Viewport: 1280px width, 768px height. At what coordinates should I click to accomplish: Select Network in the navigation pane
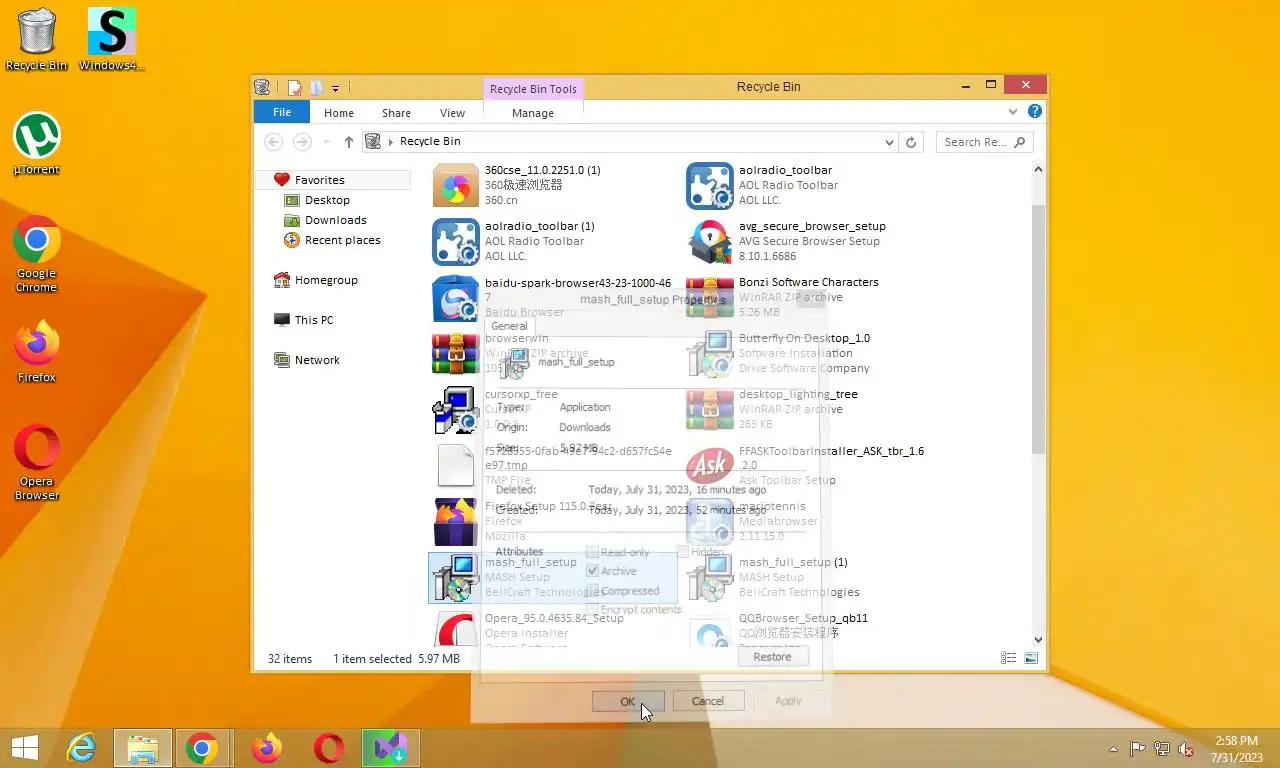pos(317,360)
